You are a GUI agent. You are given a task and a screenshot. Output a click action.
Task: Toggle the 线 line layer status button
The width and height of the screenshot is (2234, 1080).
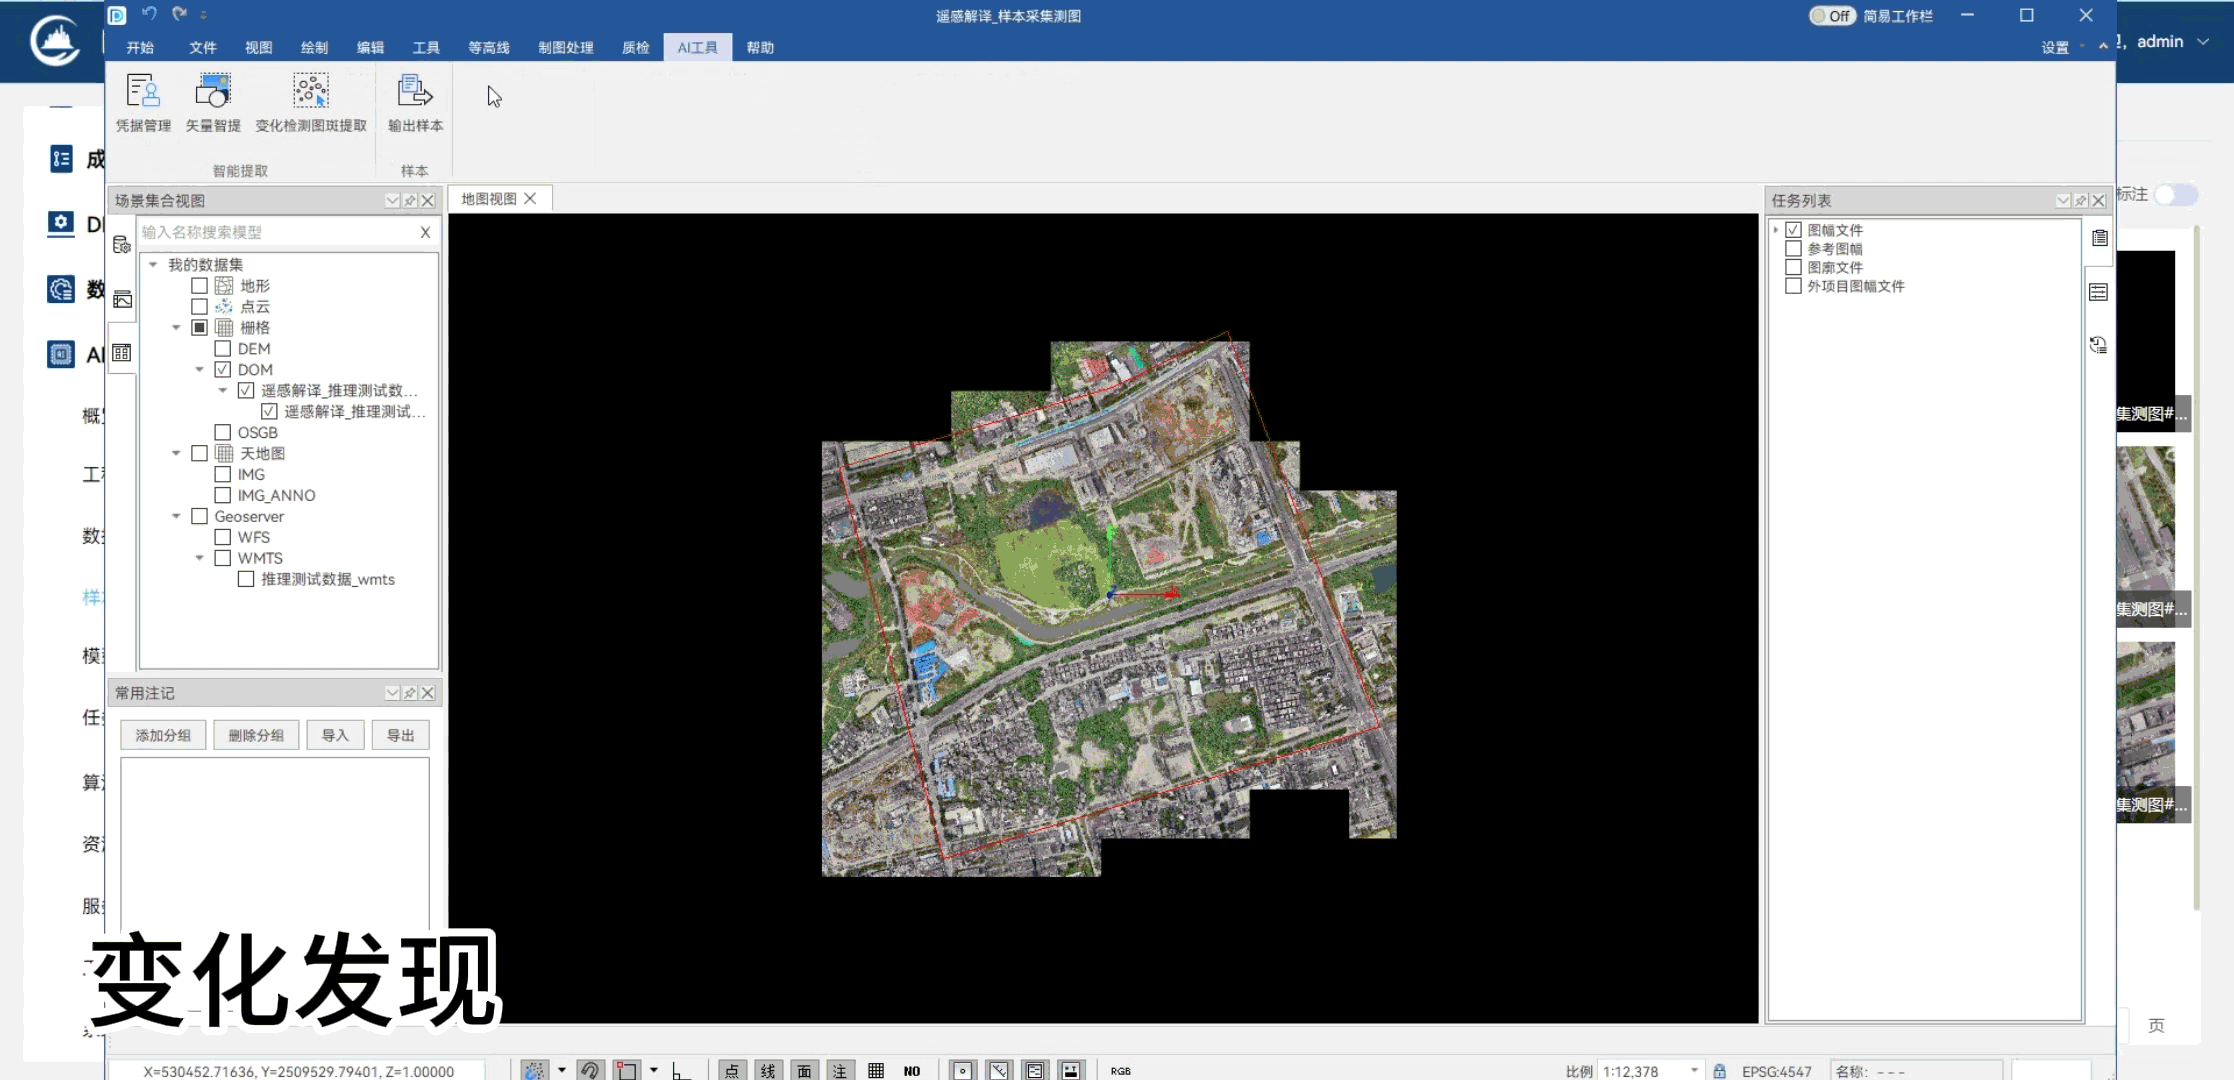pos(768,1070)
